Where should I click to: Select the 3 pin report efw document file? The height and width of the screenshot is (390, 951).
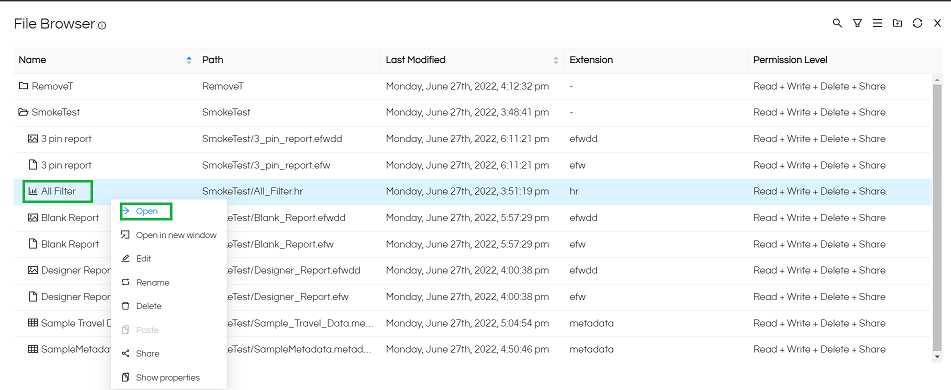click(x=60, y=165)
